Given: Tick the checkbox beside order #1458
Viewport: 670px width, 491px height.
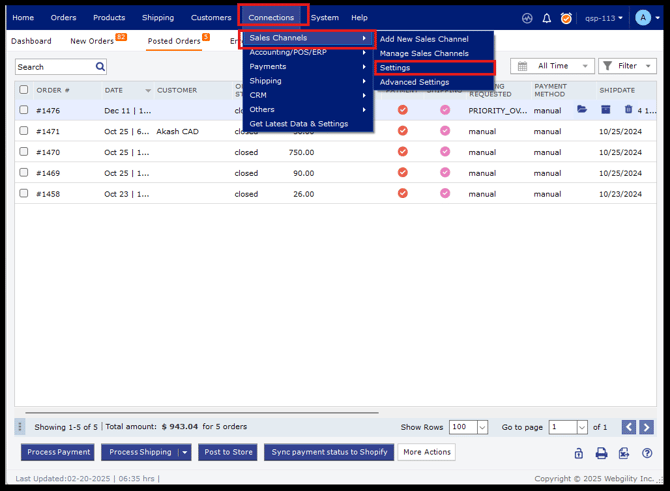Looking at the screenshot, I should (x=24, y=193).
